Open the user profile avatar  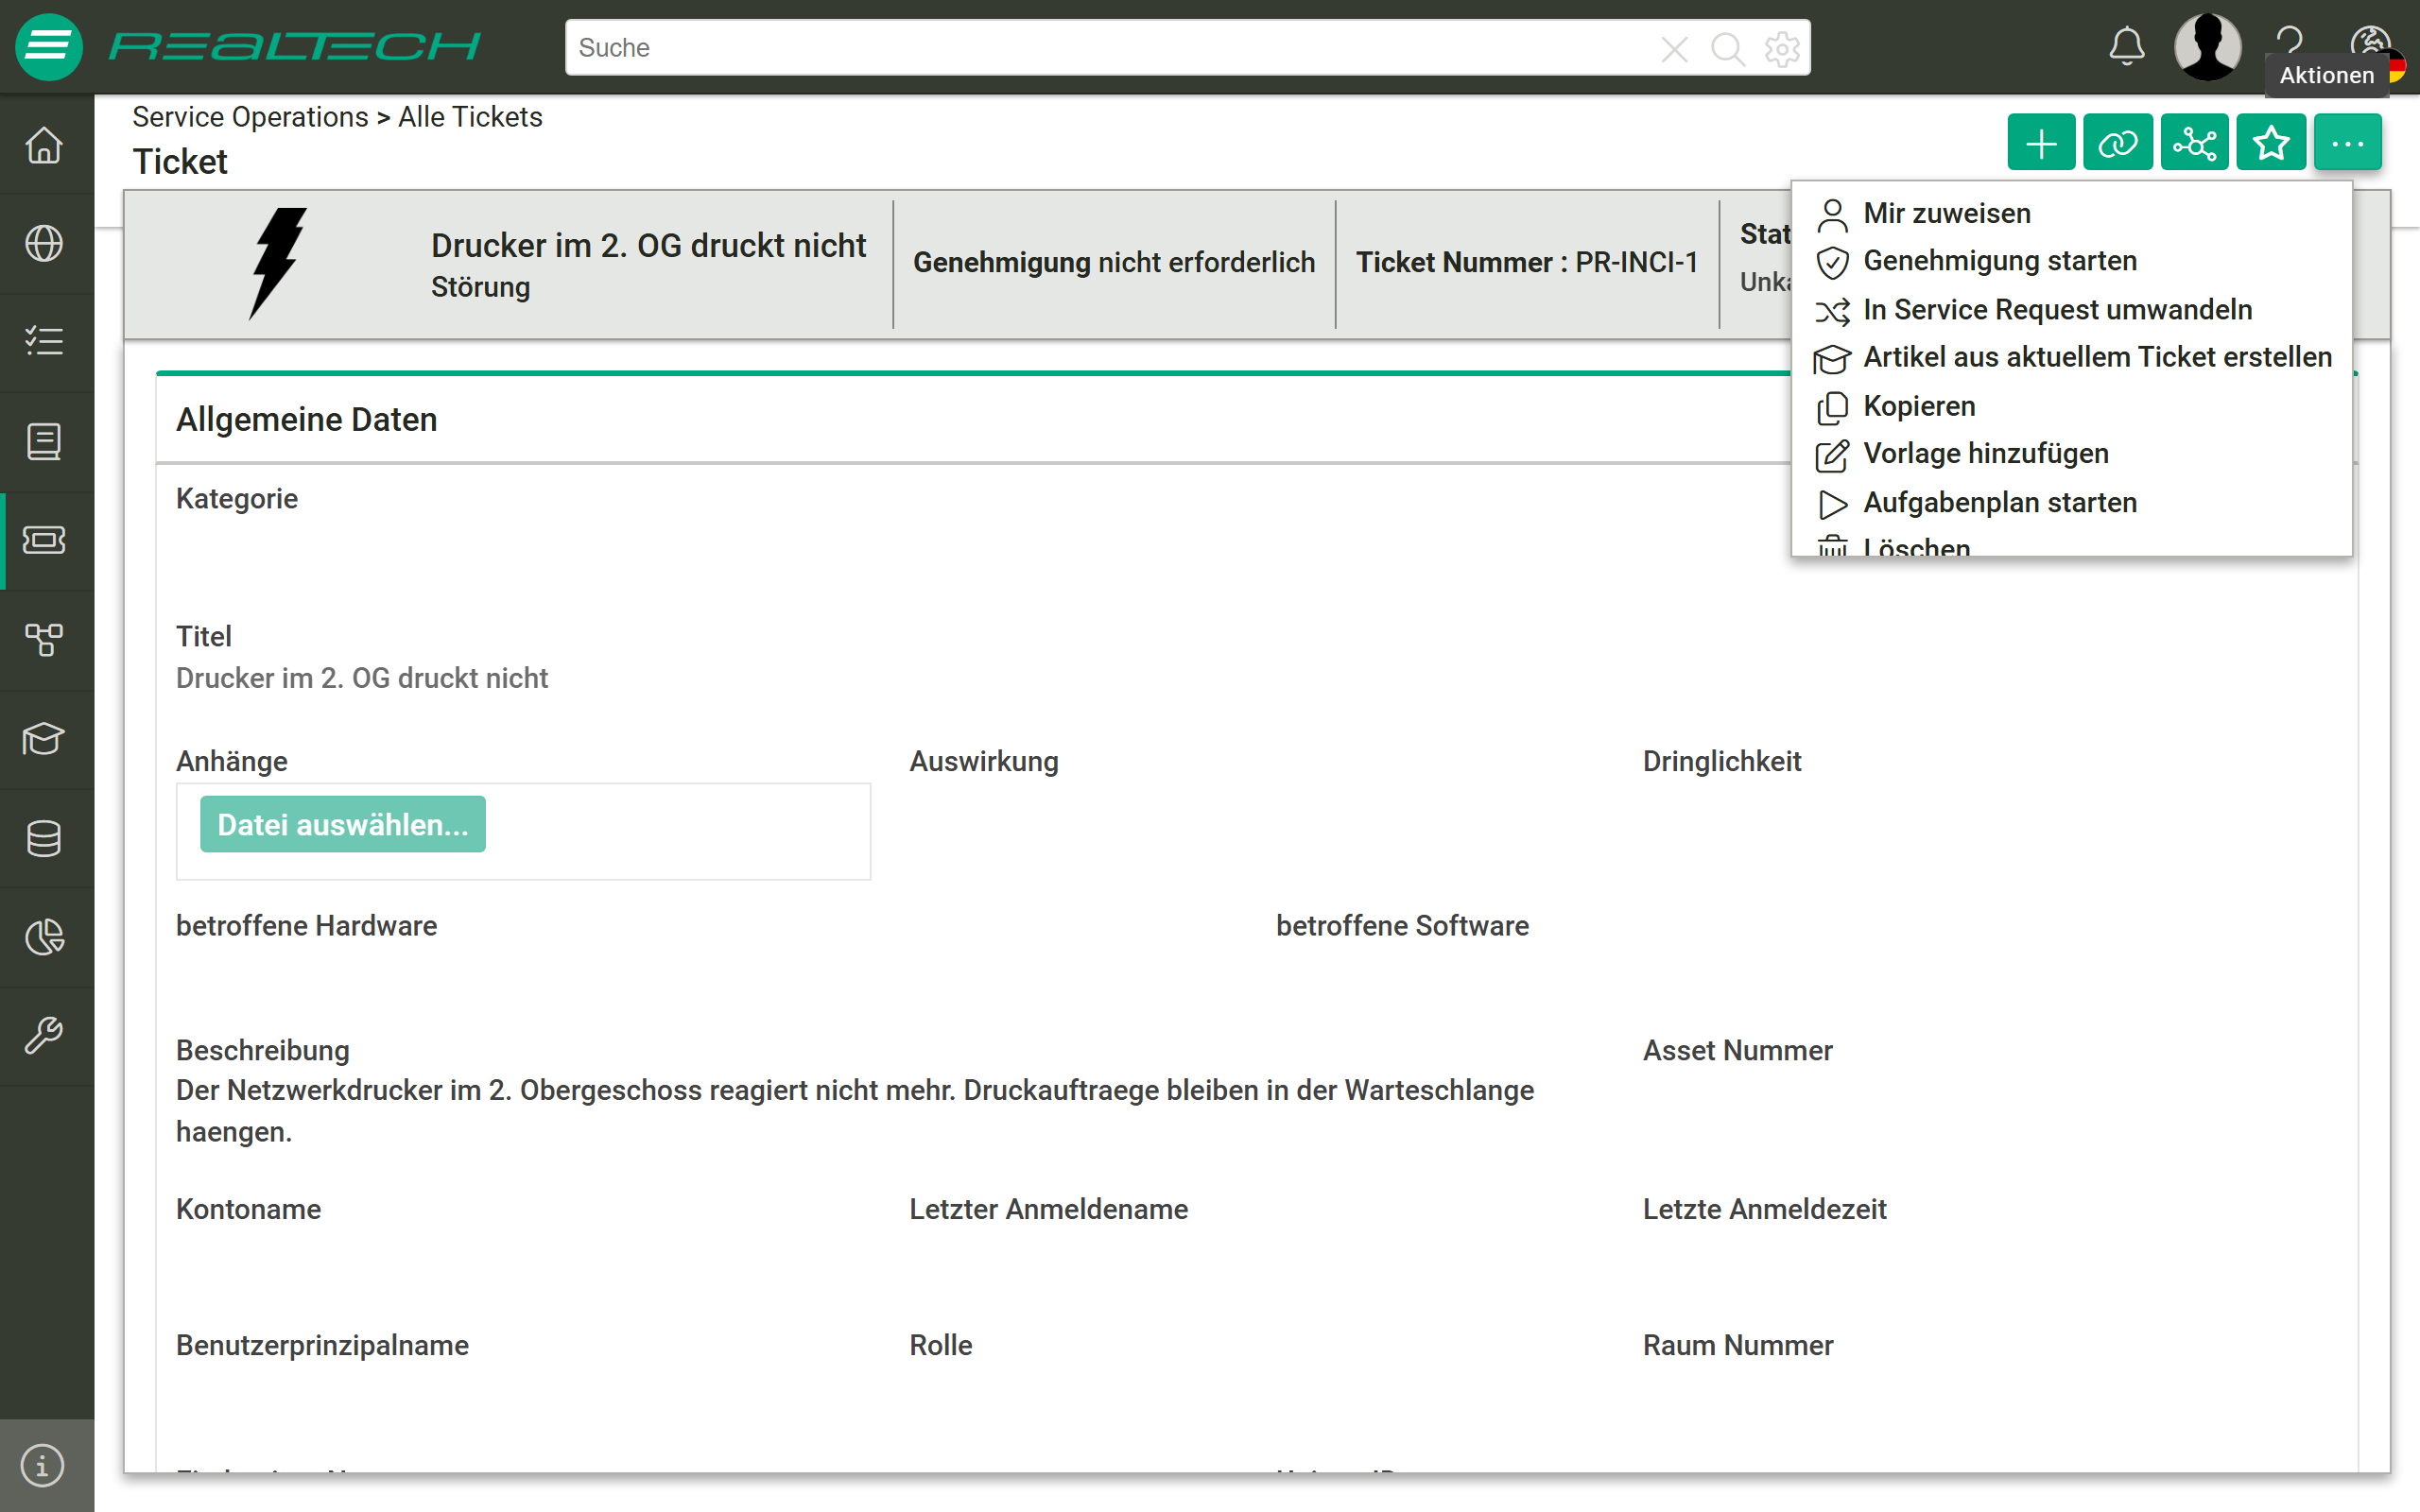pyautogui.click(x=2207, y=46)
